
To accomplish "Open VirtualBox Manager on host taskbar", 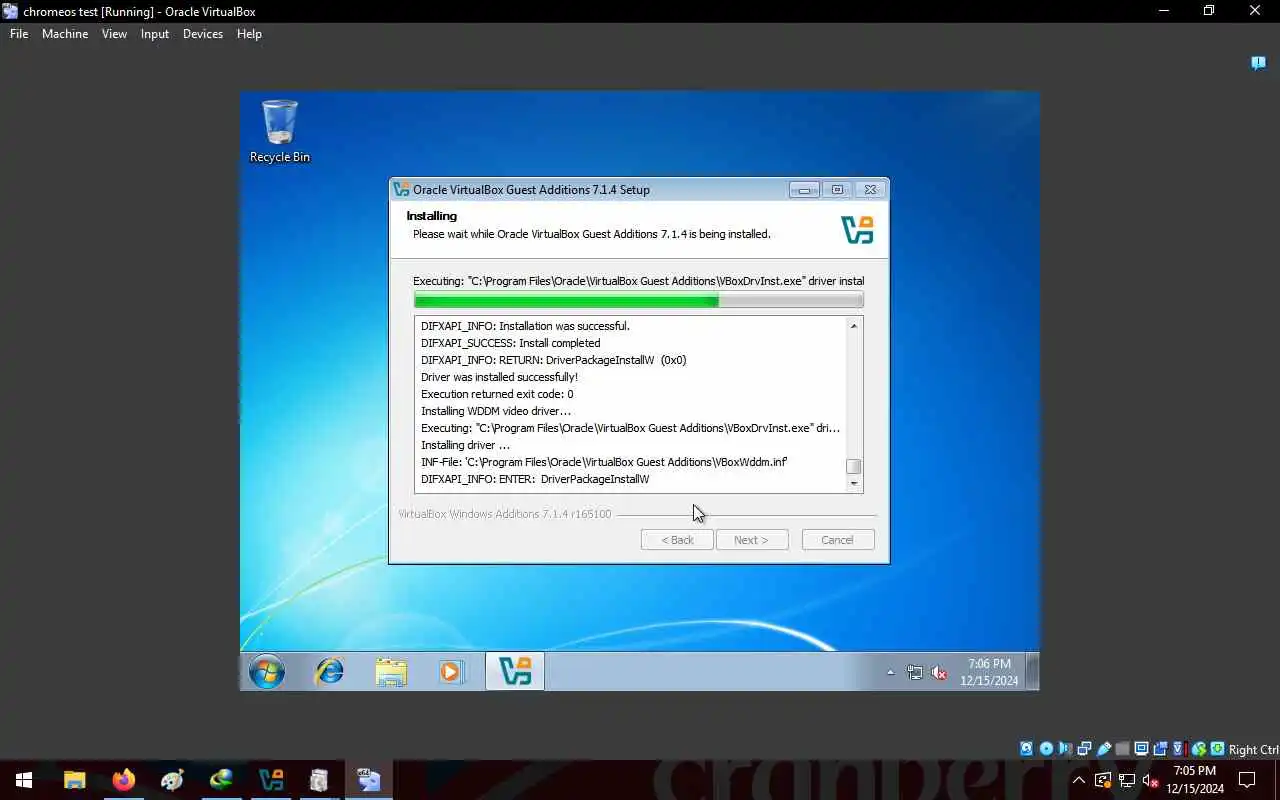I will point(271,780).
